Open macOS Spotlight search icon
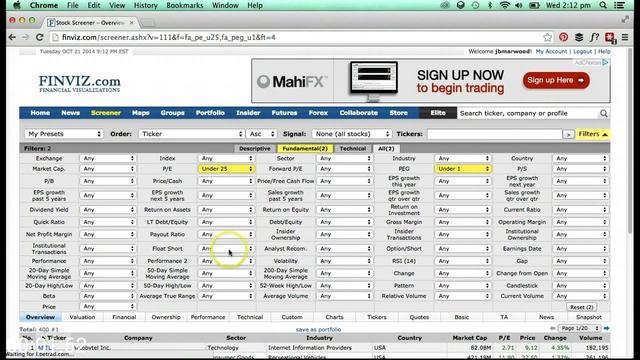Image resolution: width=640 pixels, height=360 pixels. 603,5
